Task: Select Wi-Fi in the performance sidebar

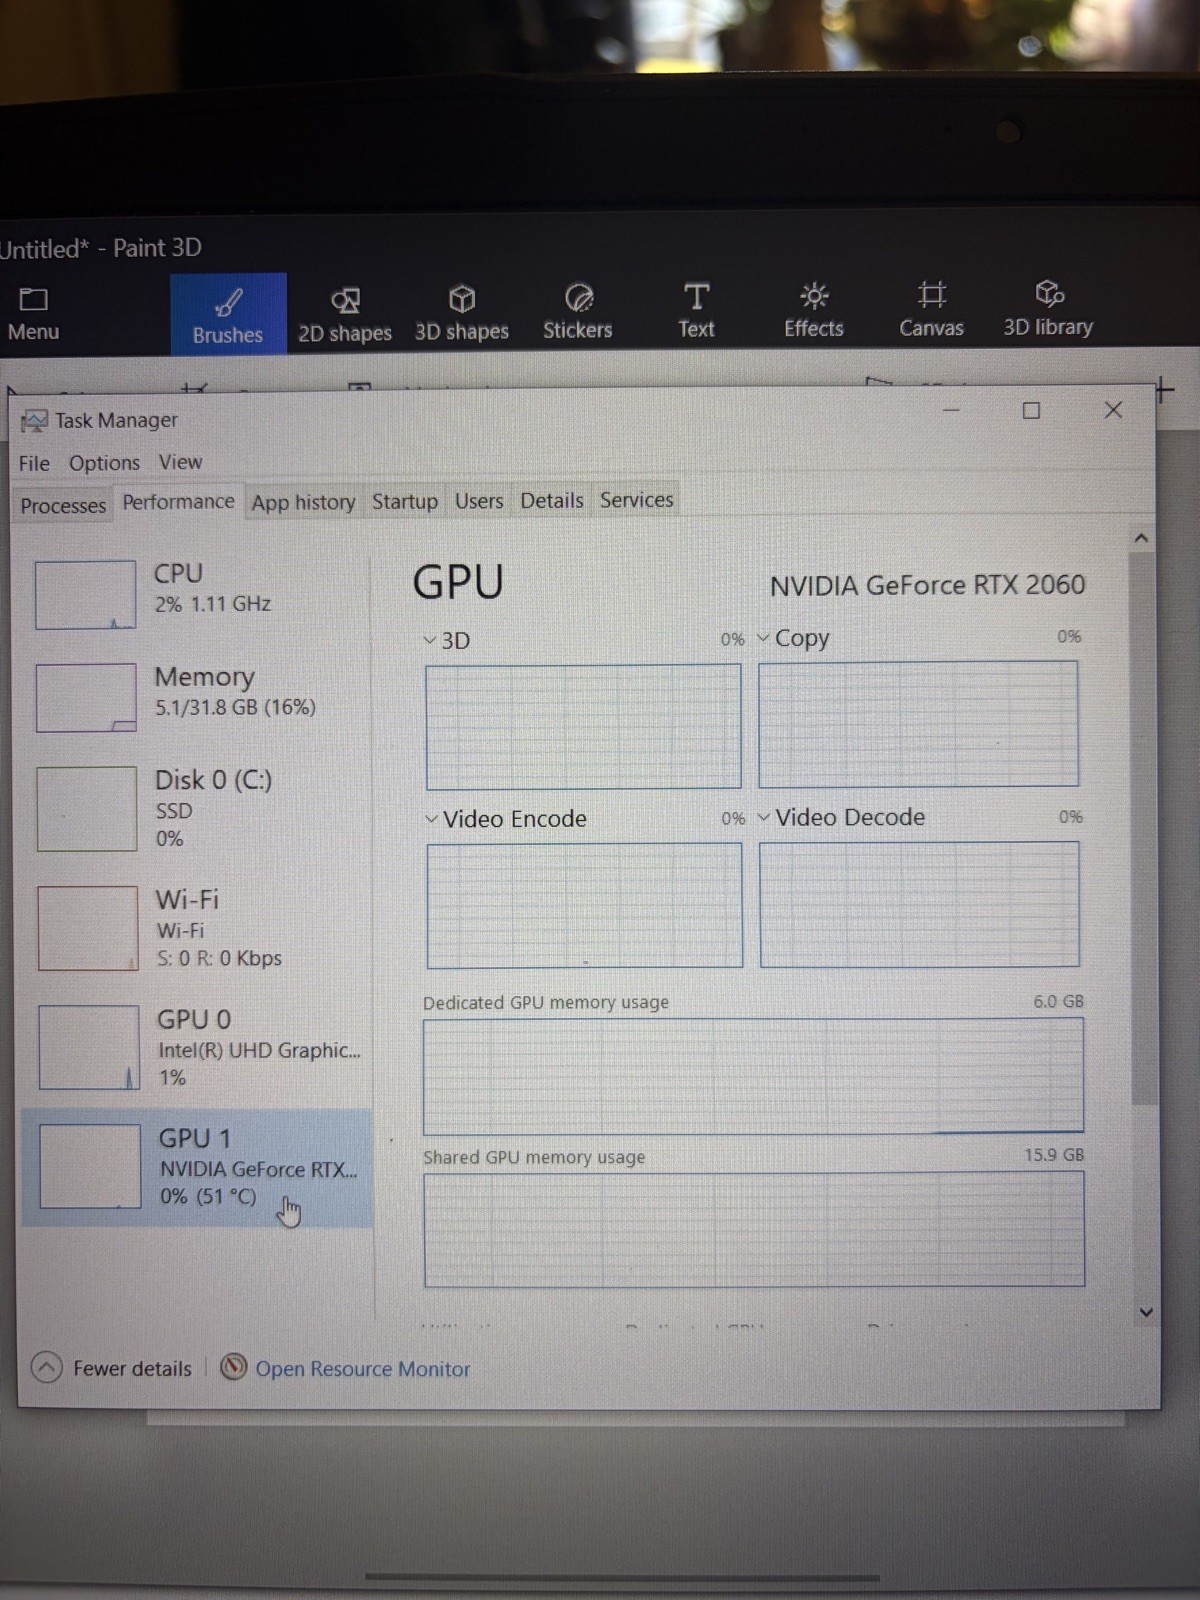Action: tap(197, 928)
